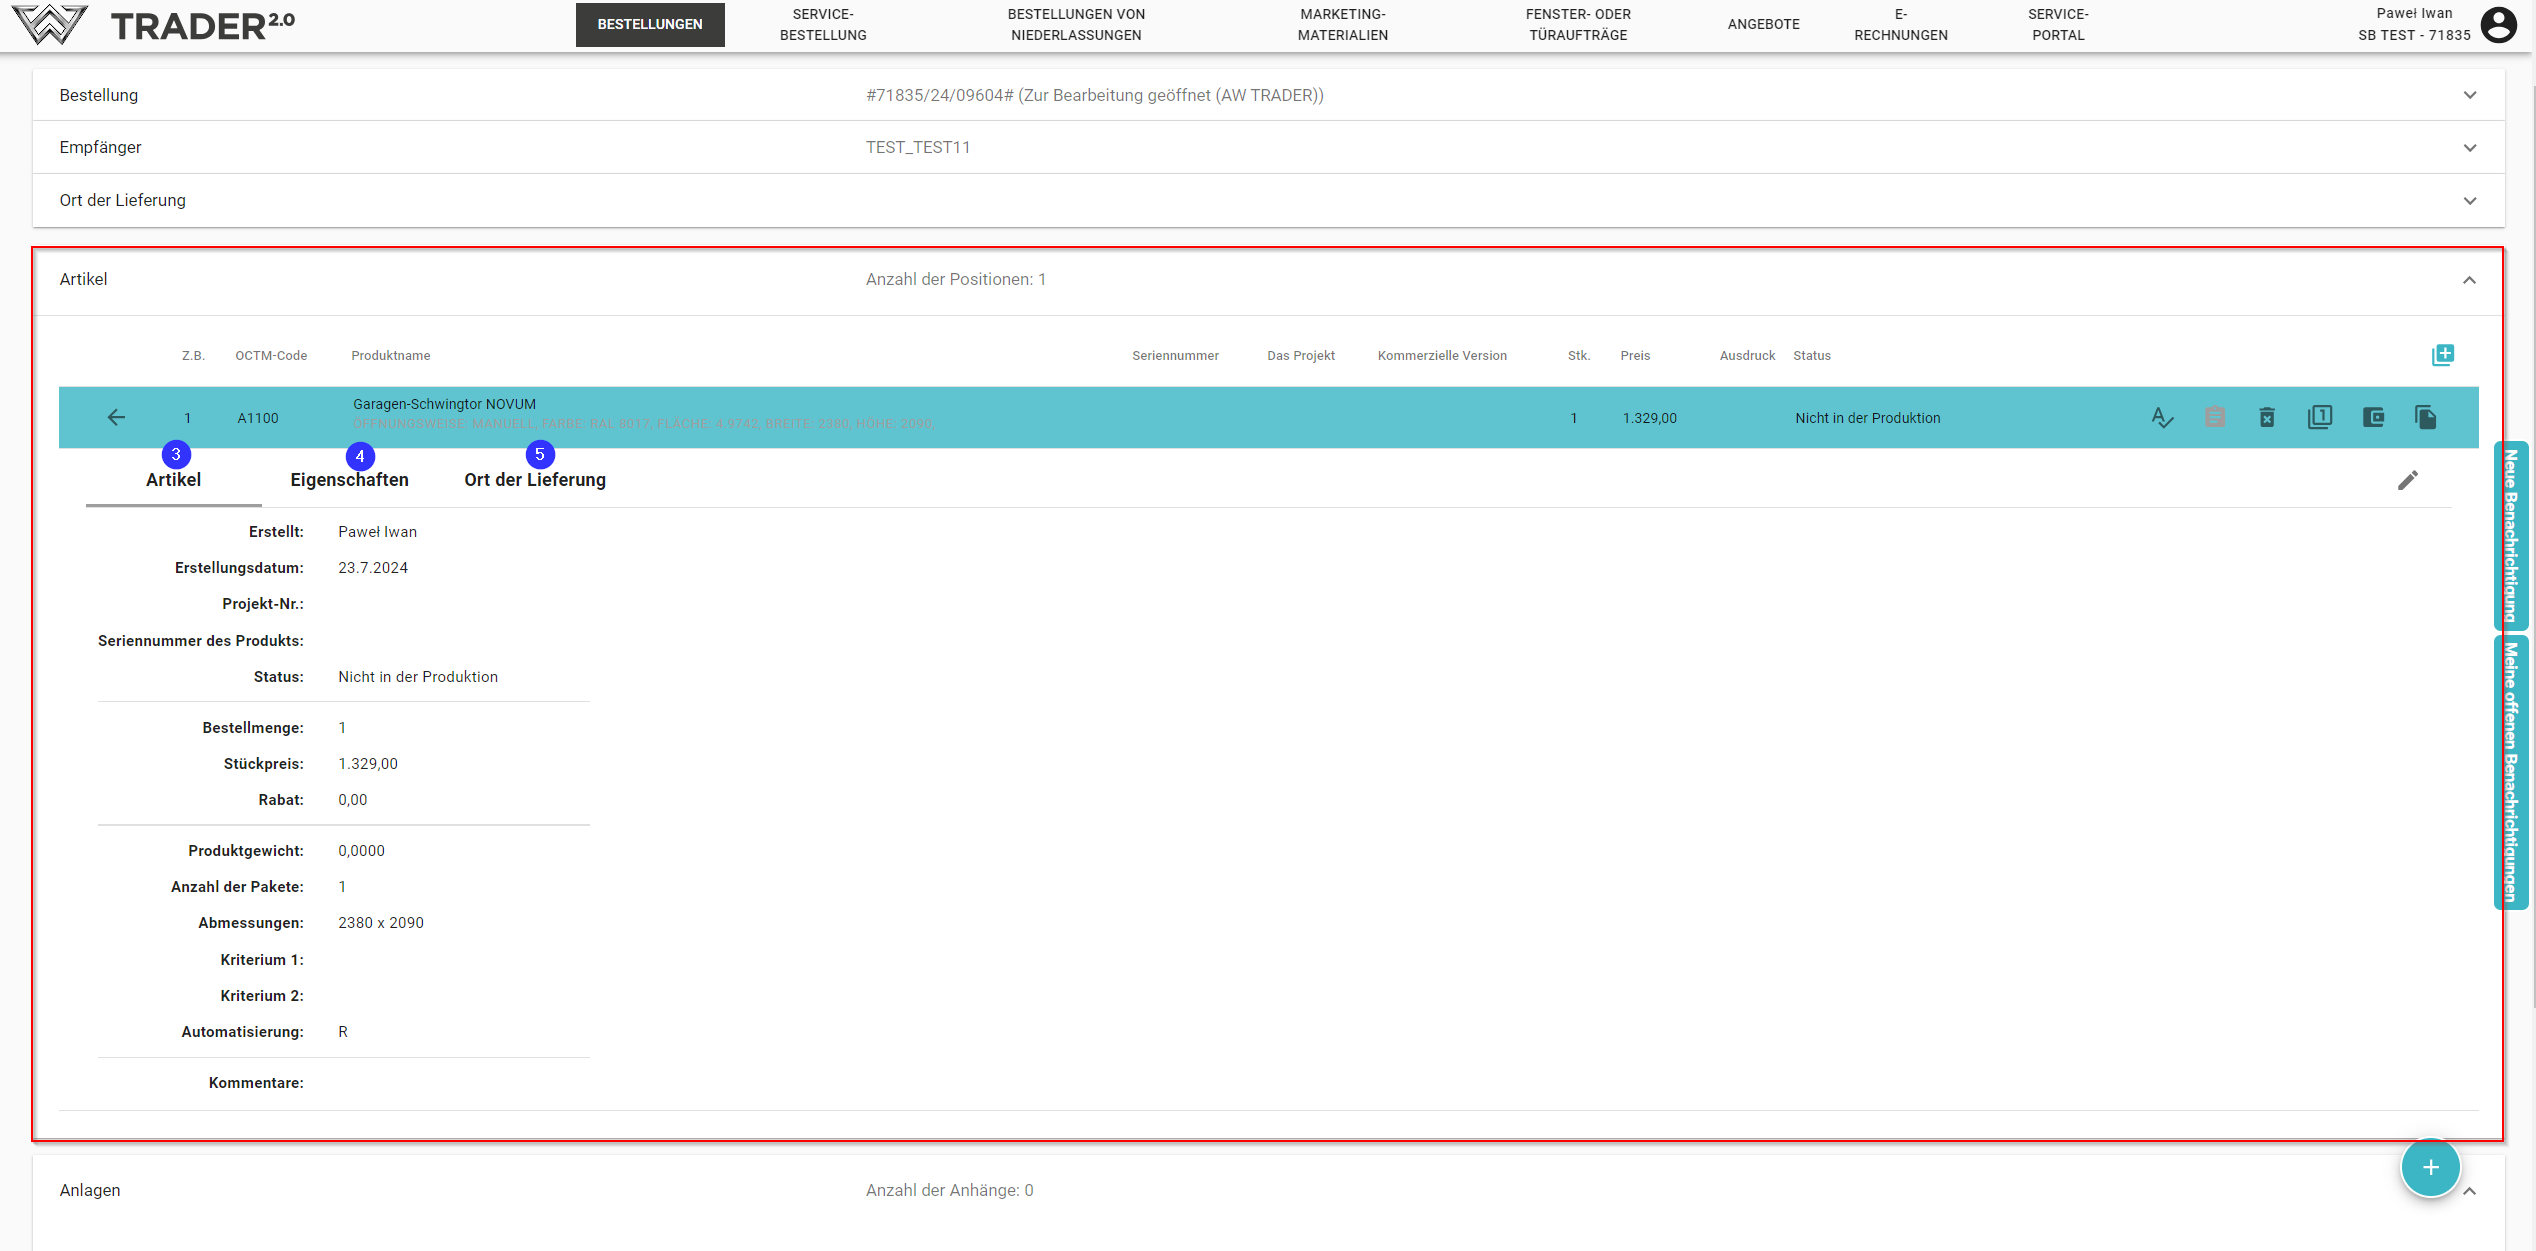Open the Angebote menu item
Screen dimensions: 2536x1251
(1763, 24)
